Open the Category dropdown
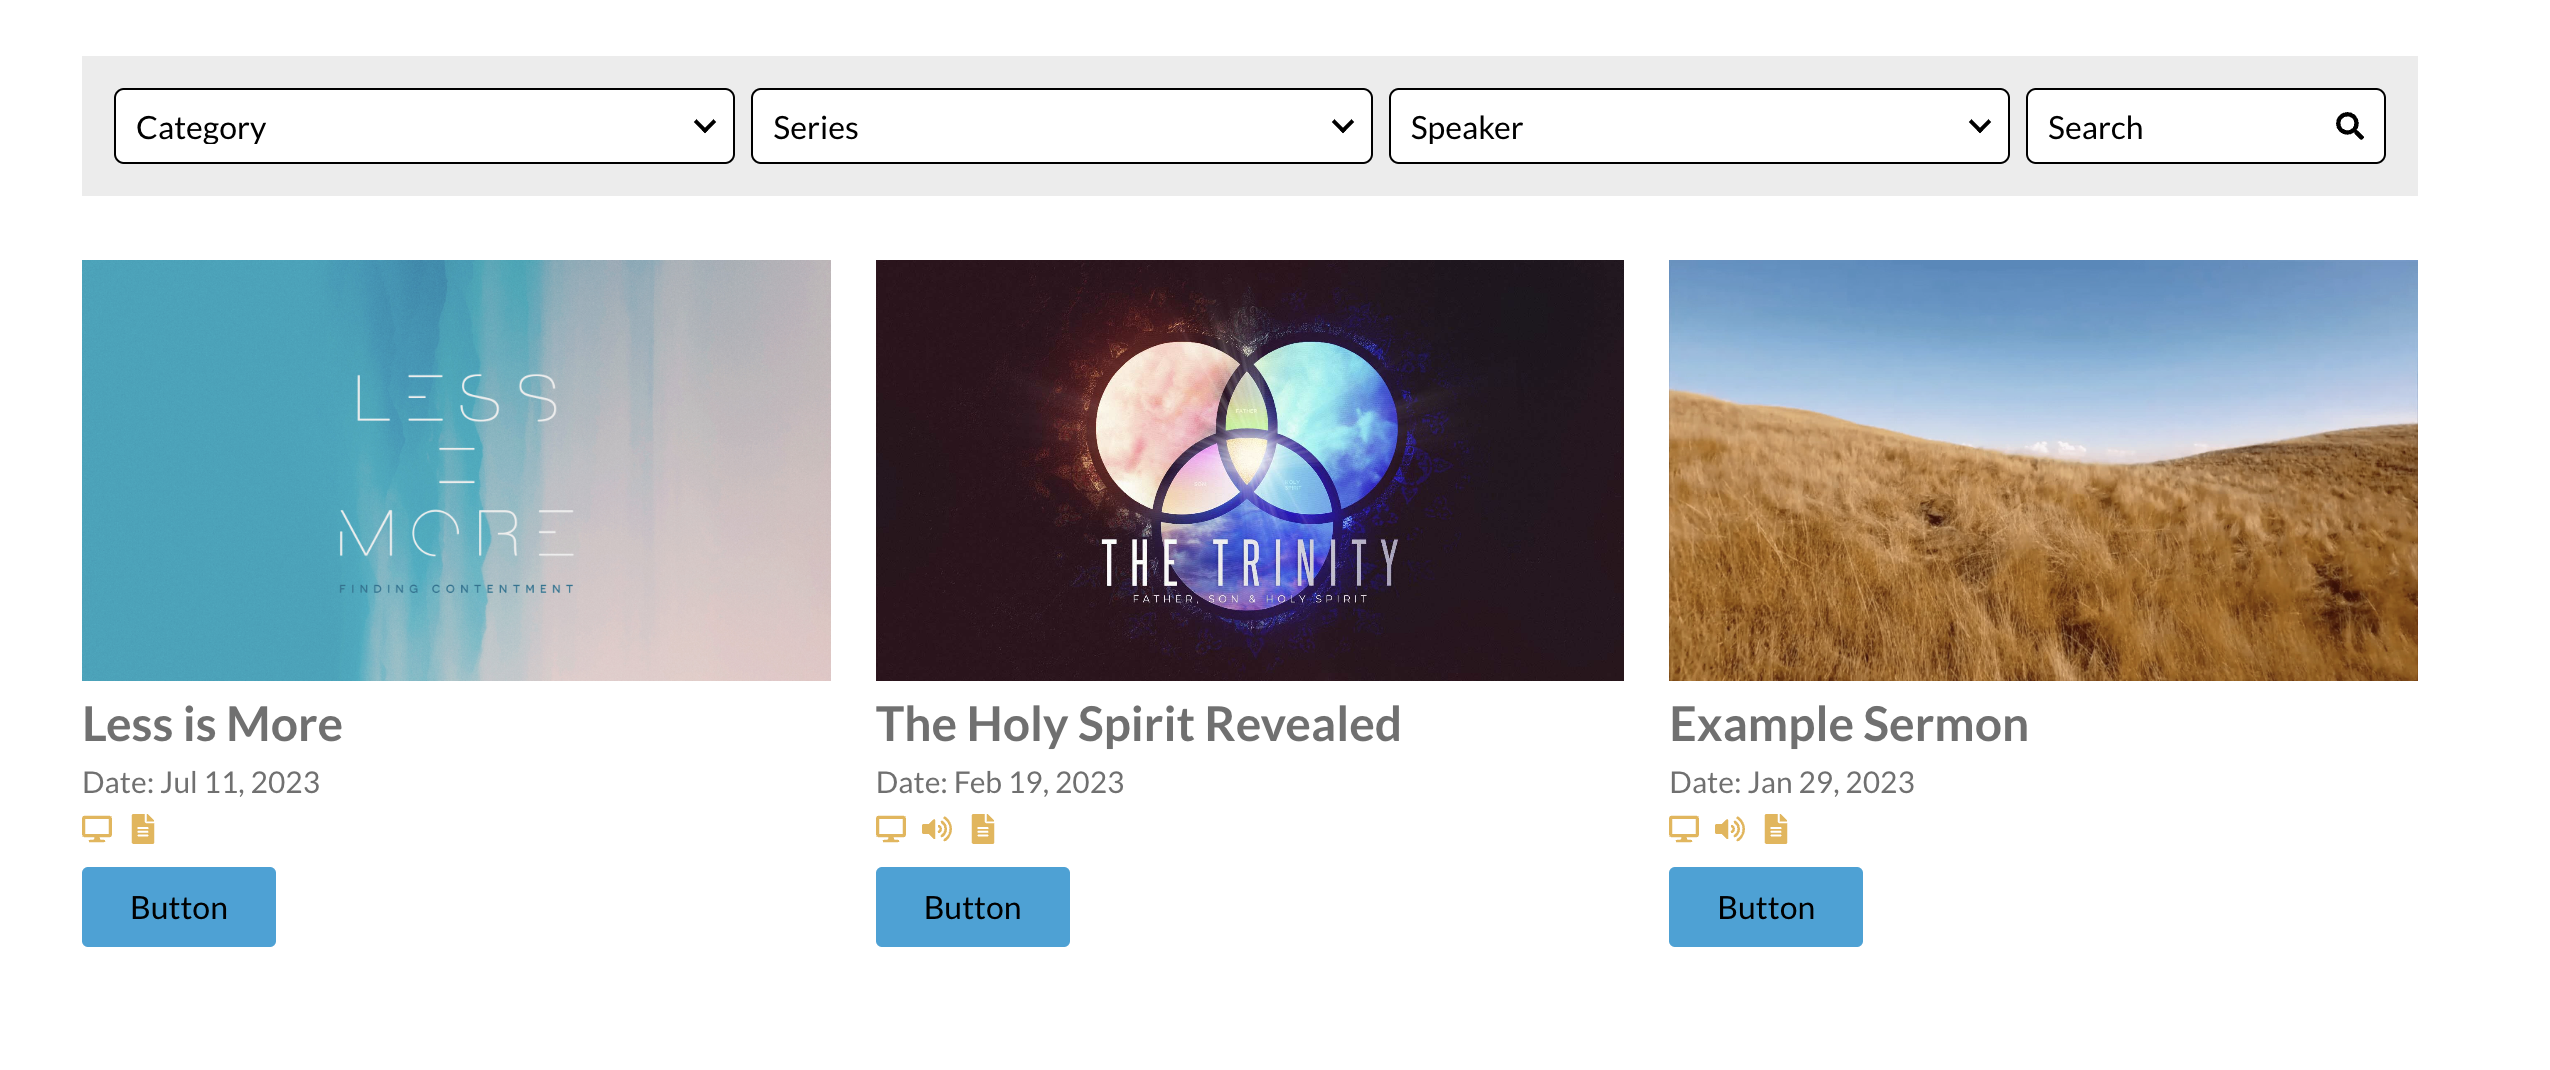The image size is (2550, 1070). coord(424,126)
